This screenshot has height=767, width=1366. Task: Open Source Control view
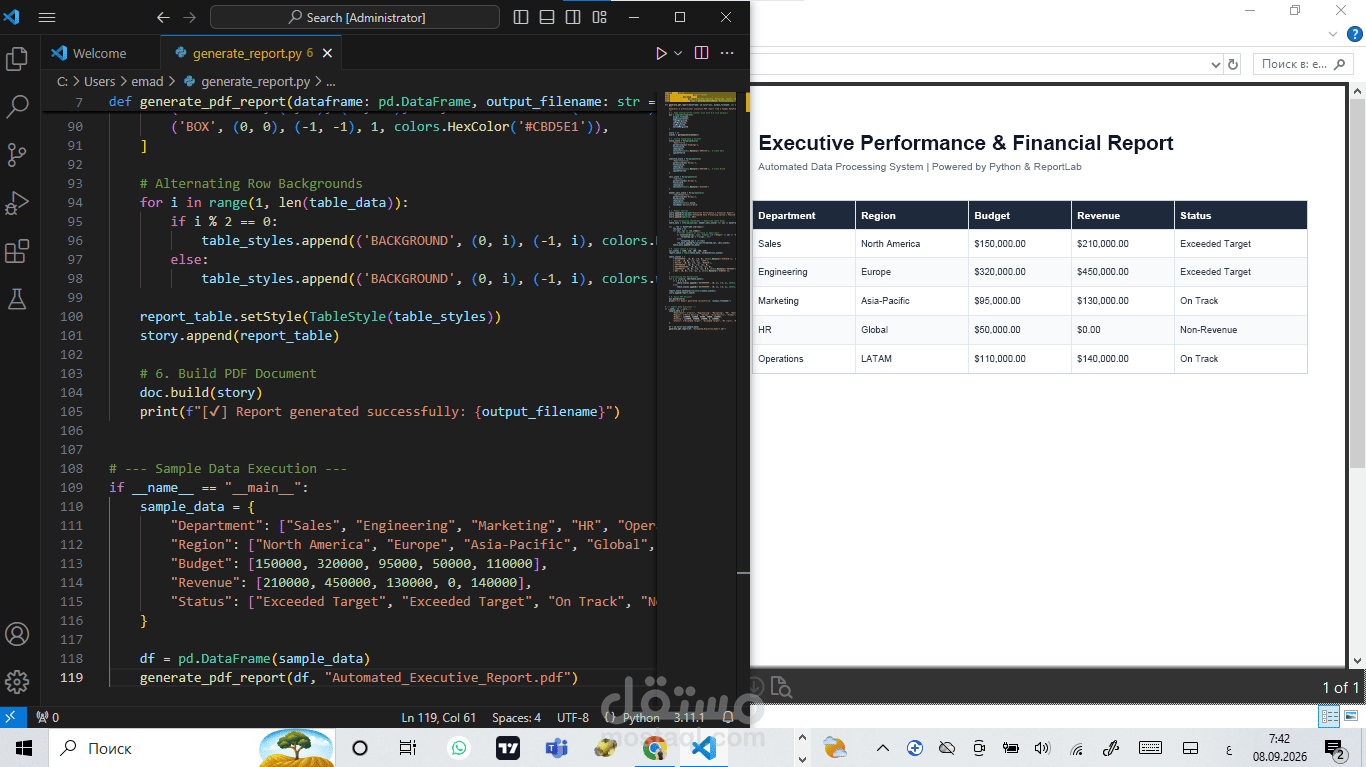pyautogui.click(x=17, y=155)
